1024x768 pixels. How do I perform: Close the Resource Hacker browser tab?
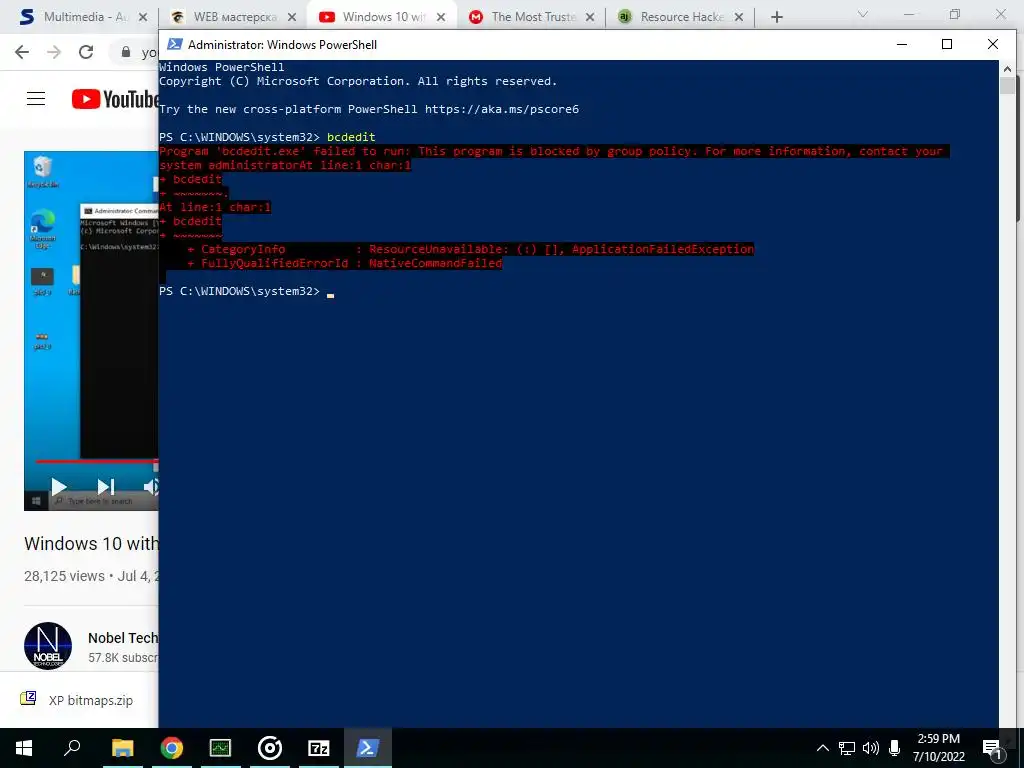[x=739, y=17]
